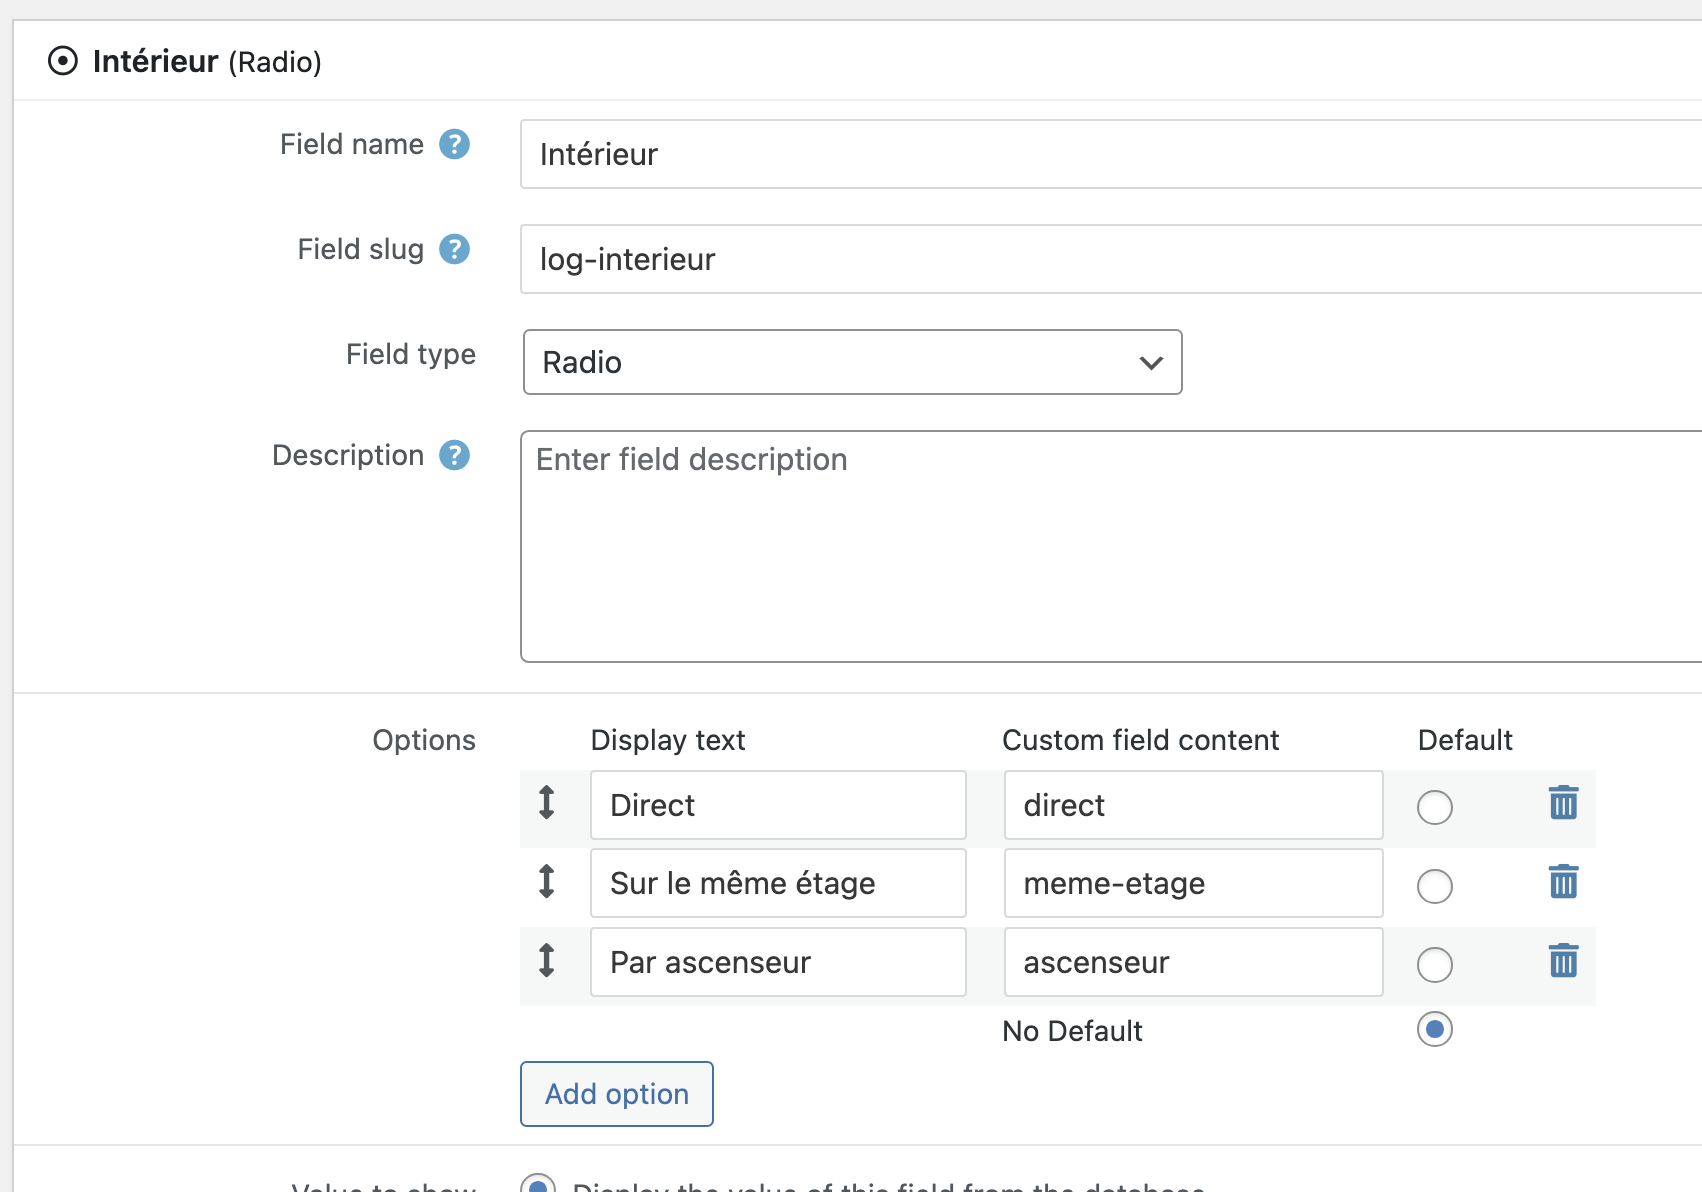
Task: Click the Field slug help icon
Action: click(x=454, y=249)
